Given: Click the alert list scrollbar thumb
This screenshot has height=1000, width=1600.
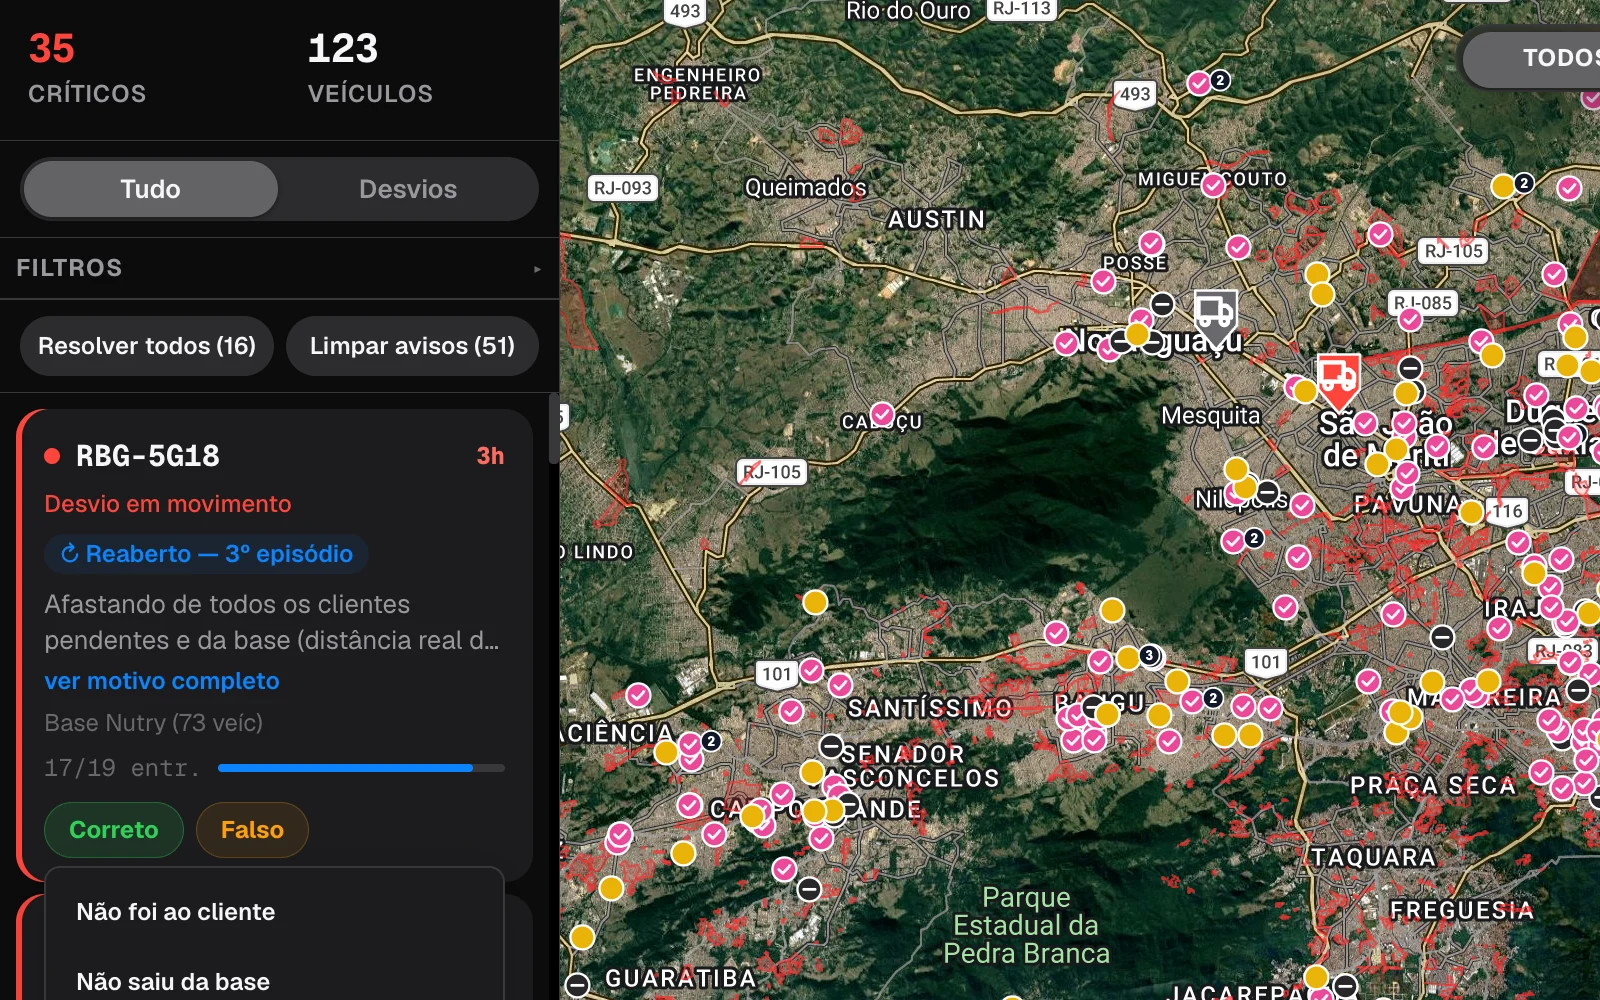Looking at the screenshot, I should [554, 428].
